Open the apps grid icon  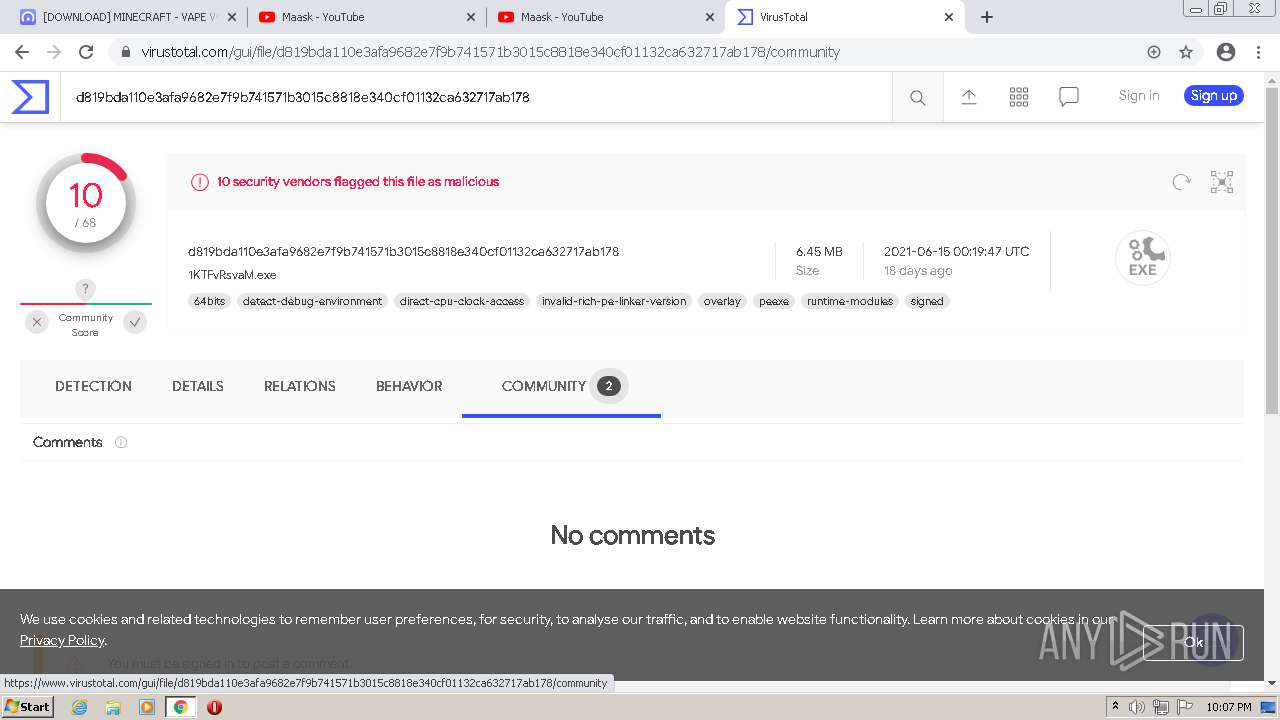pos(1019,96)
